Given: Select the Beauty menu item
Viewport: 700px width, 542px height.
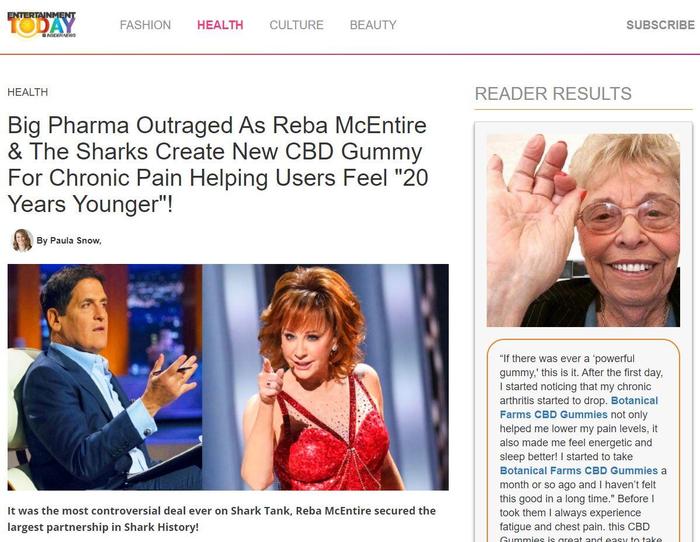Looking at the screenshot, I should (373, 25).
